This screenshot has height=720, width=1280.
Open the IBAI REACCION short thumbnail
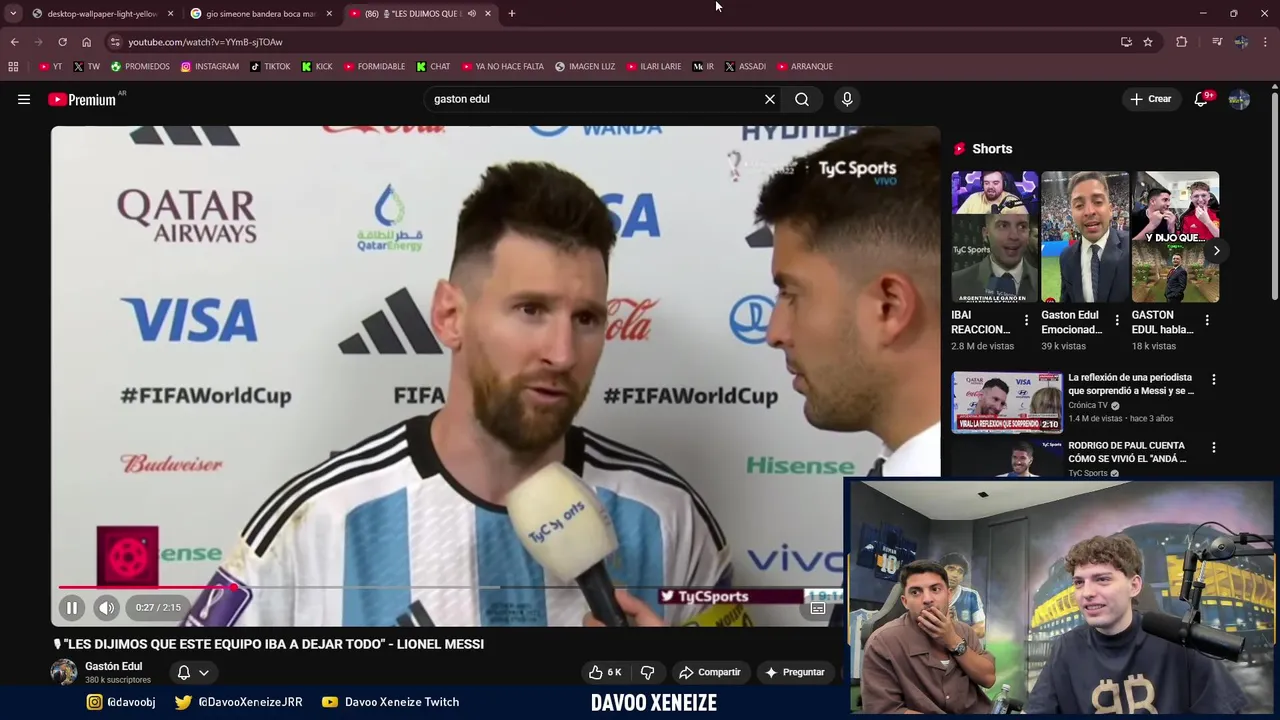[x=995, y=237]
